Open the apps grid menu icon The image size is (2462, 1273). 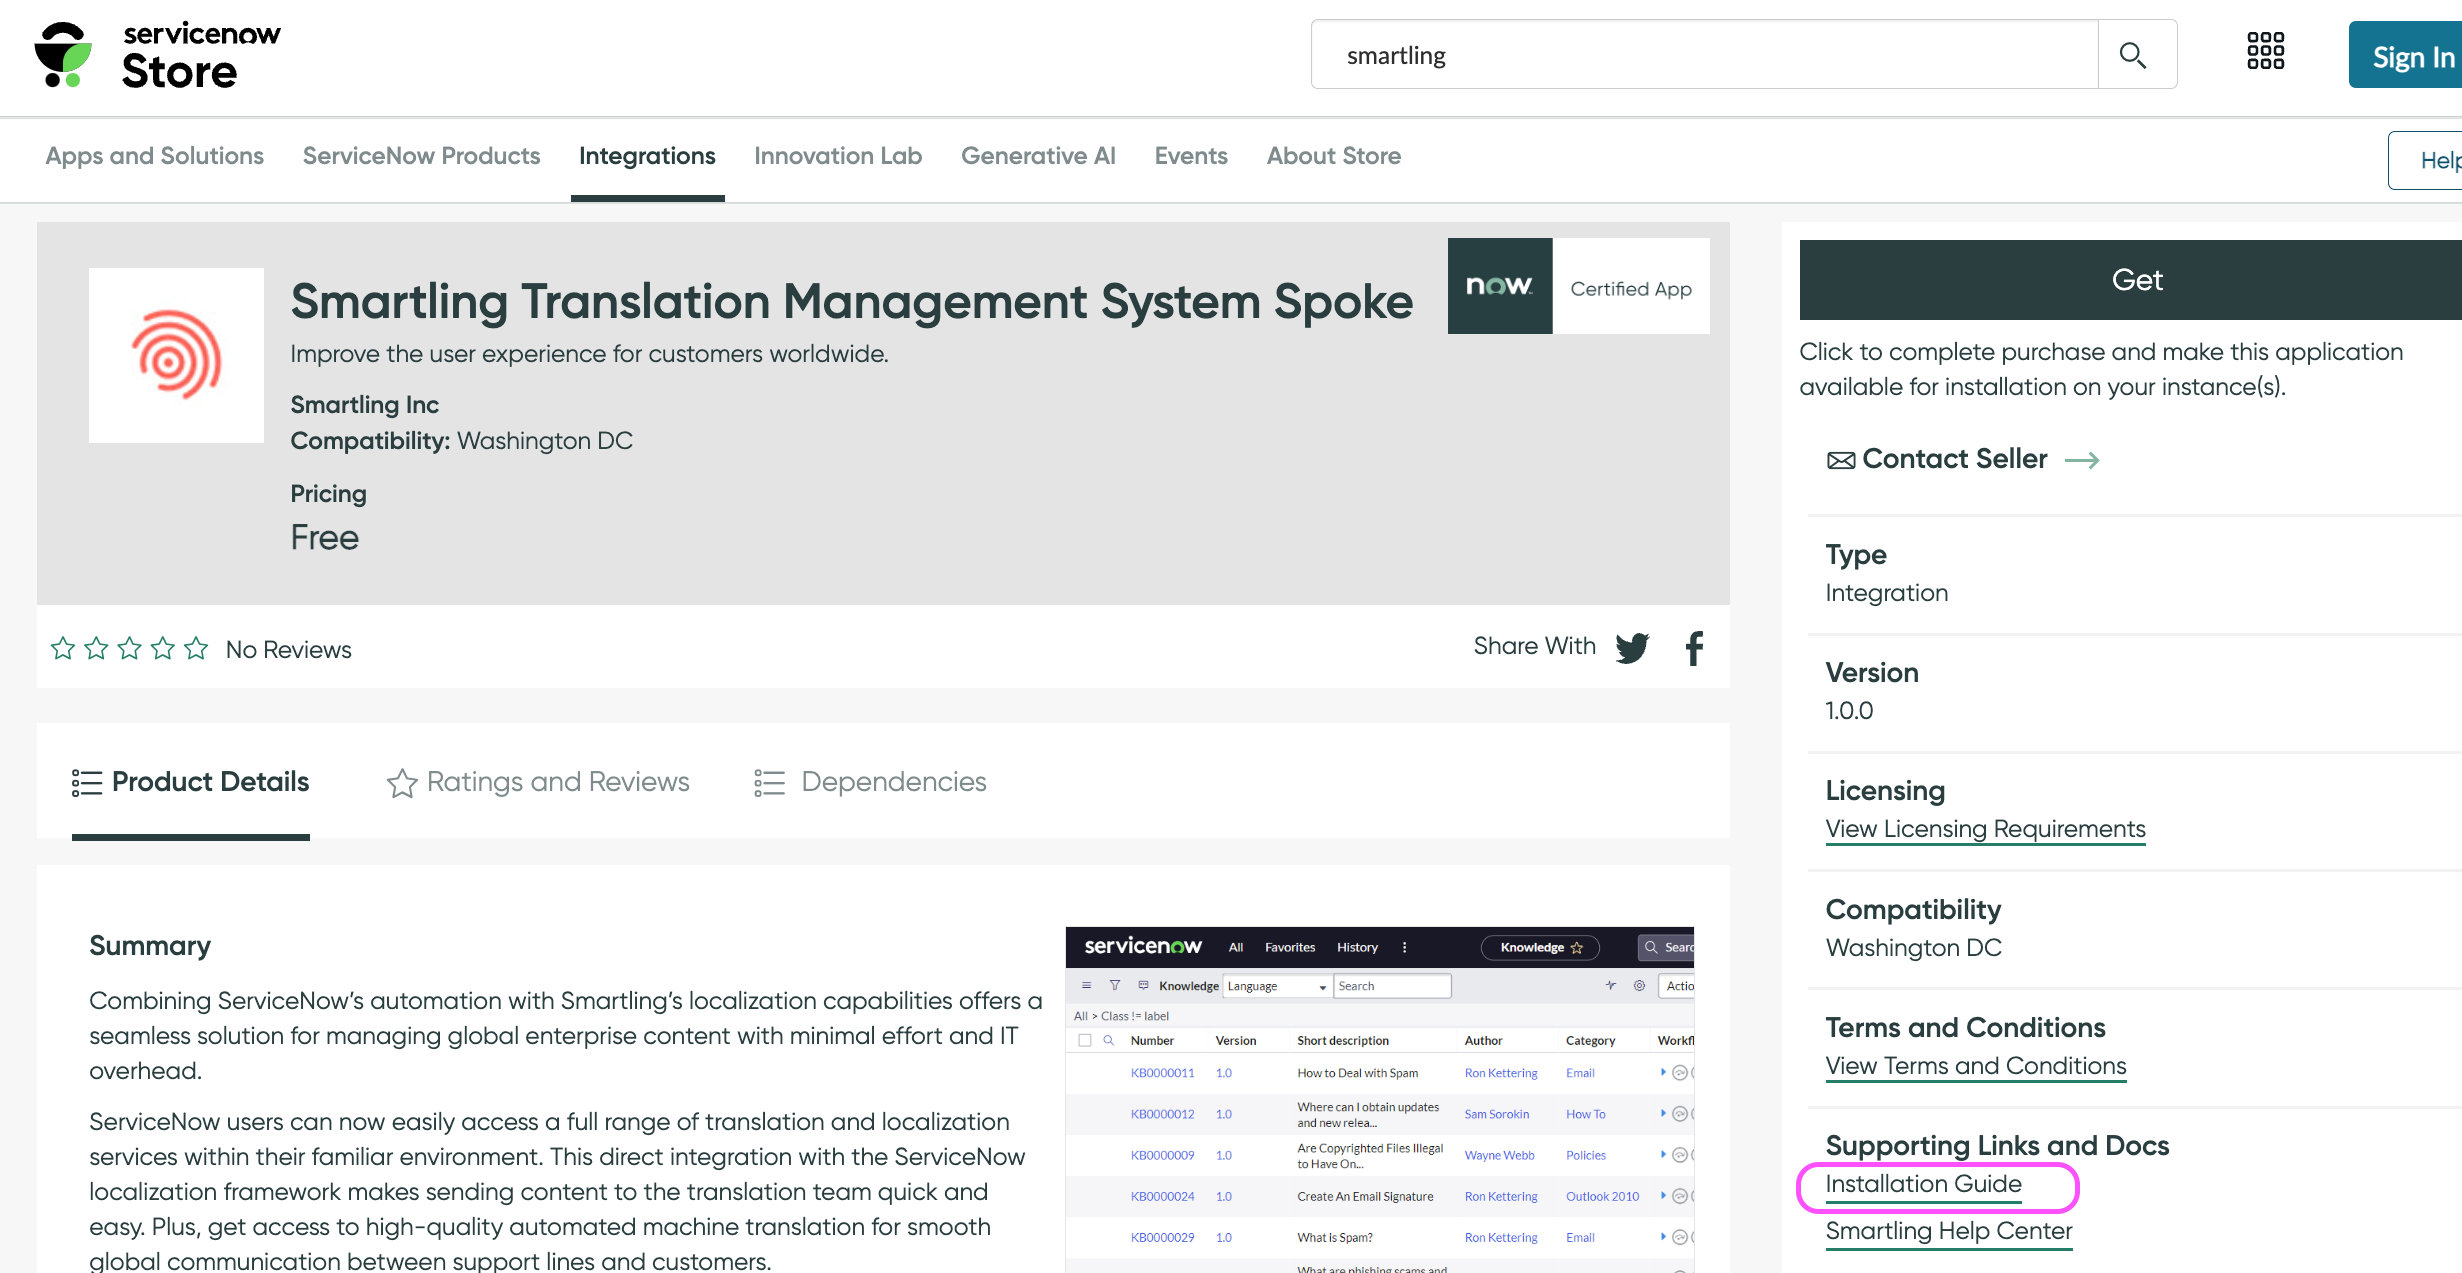pyautogui.click(x=2265, y=51)
